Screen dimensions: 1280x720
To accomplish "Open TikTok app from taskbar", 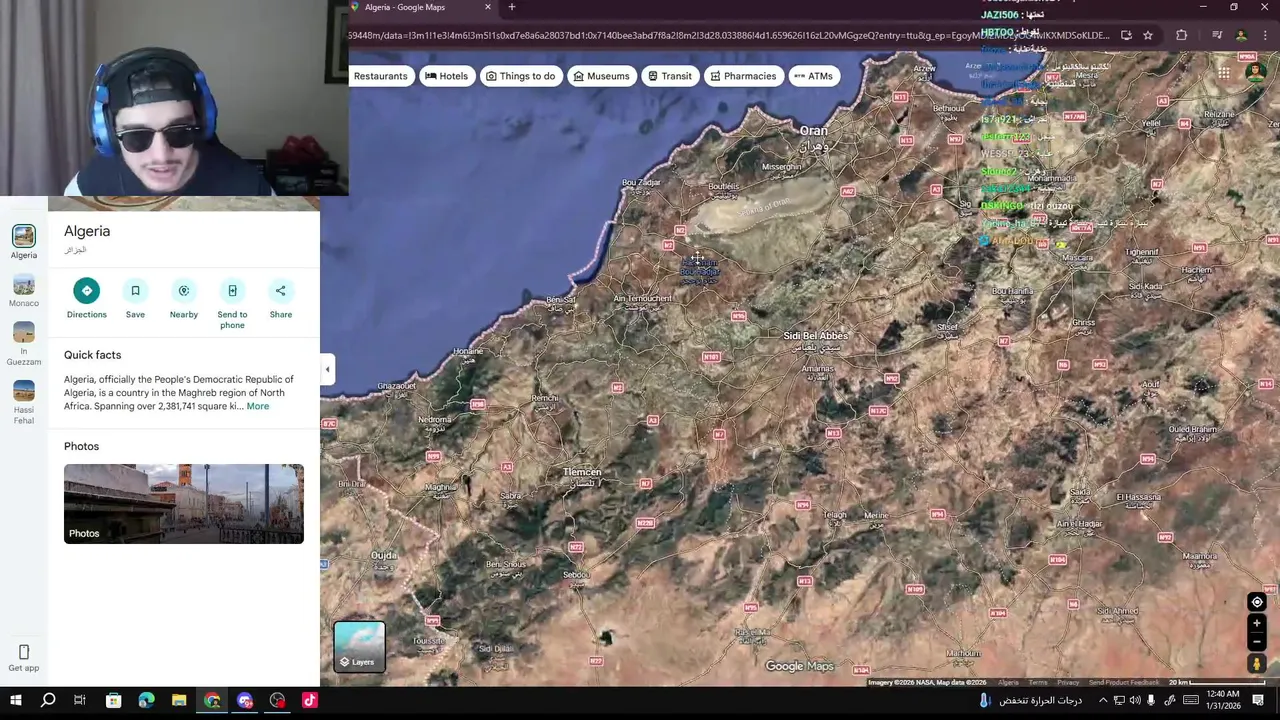I will tap(310, 700).
